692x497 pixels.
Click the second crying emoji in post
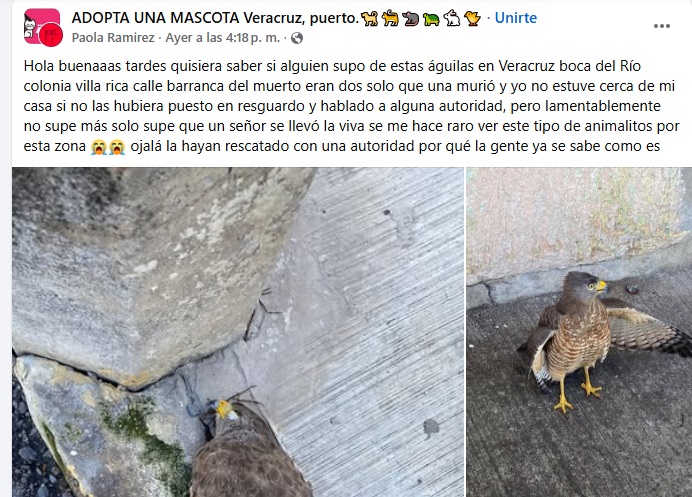click(x=117, y=147)
